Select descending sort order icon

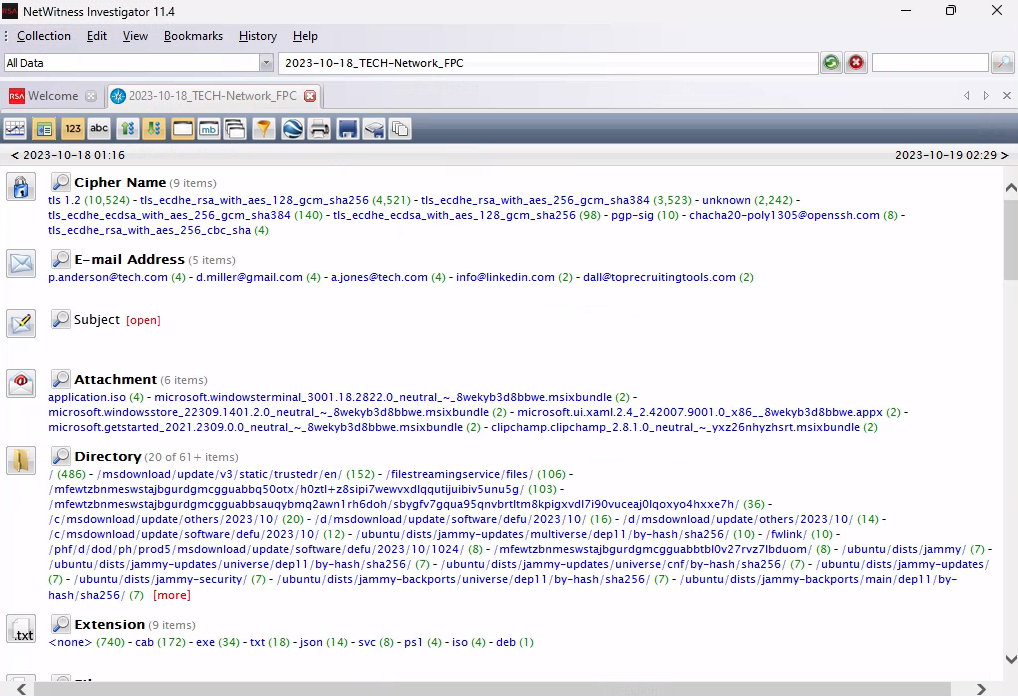tap(154, 129)
